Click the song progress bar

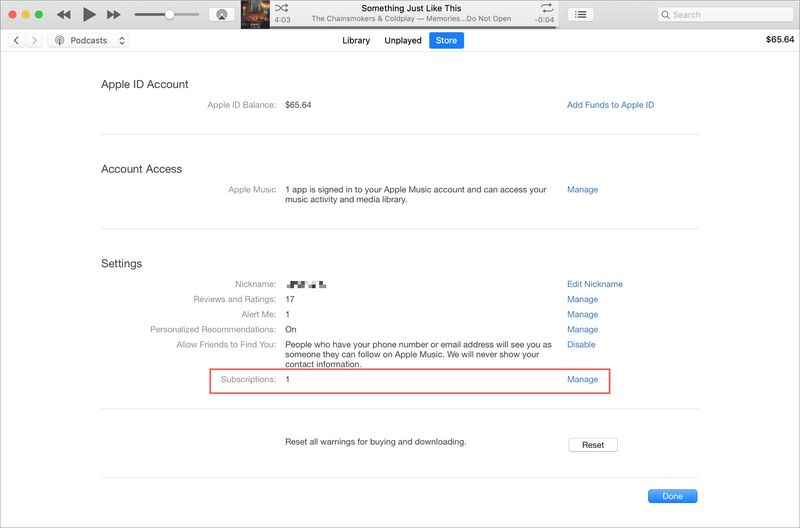point(412,28)
